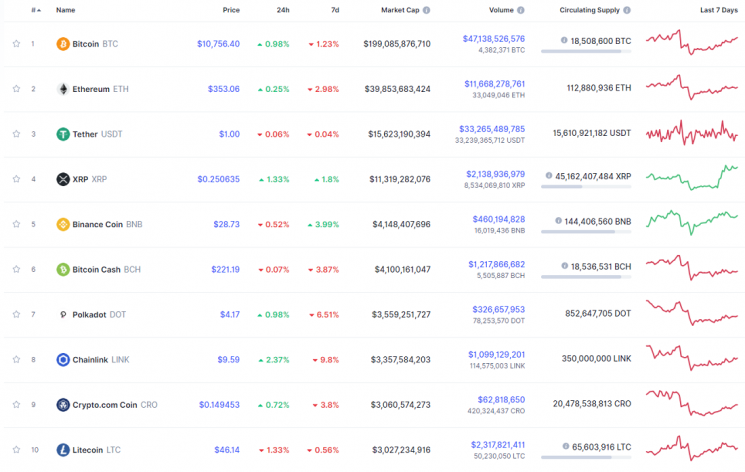Open XRP price link $0.250635
This screenshot has height=472, width=745.
[219, 179]
